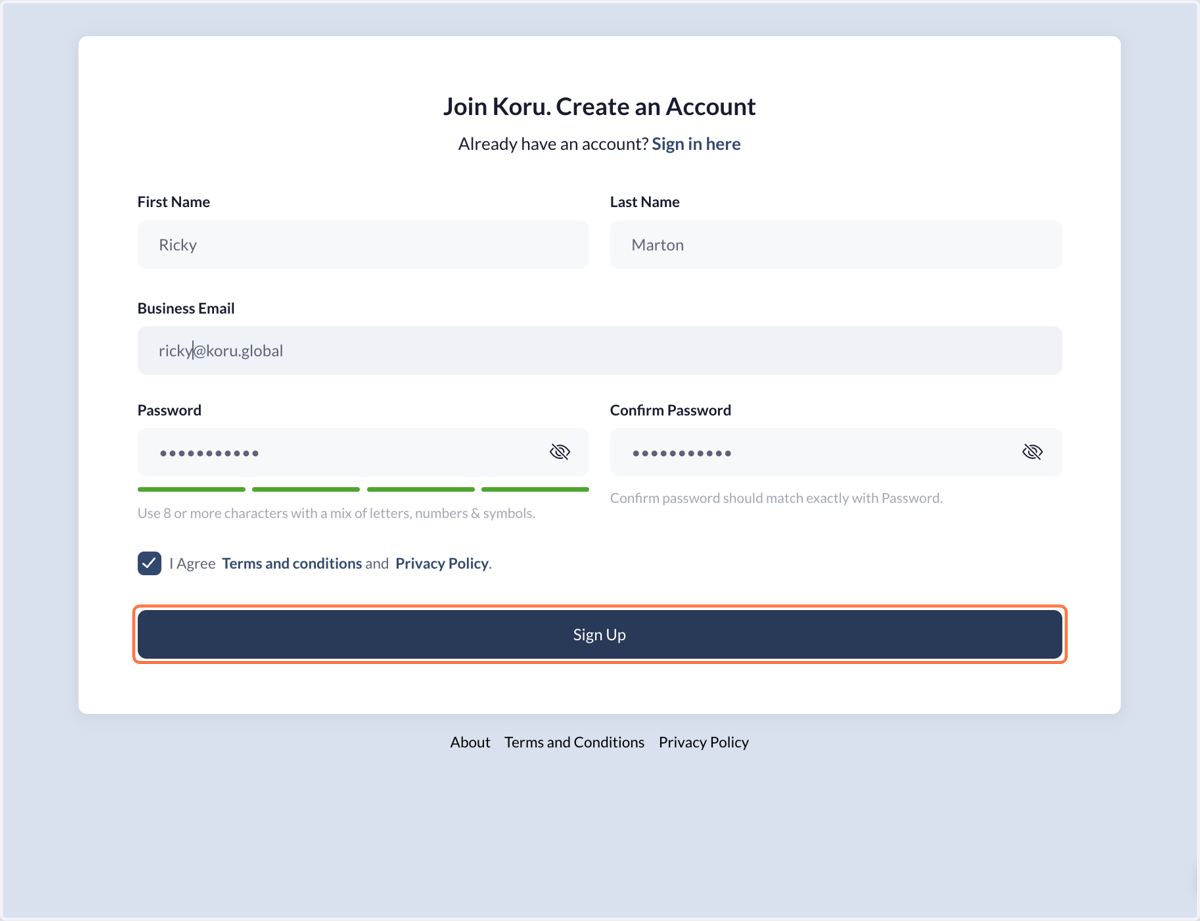The width and height of the screenshot is (1200, 921).
Task: Open the Terms and Conditions footer link
Action: tap(574, 742)
